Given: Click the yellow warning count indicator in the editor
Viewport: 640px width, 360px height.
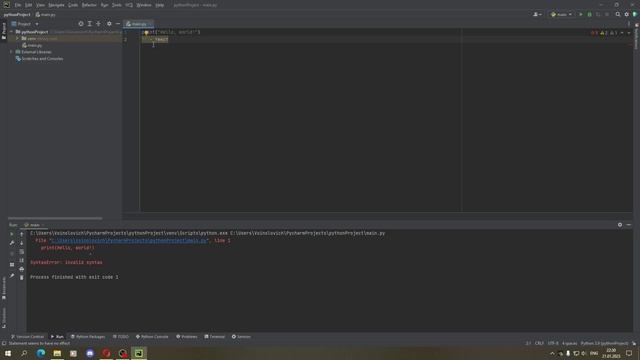Looking at the screenshot, I should coord(603,33).
